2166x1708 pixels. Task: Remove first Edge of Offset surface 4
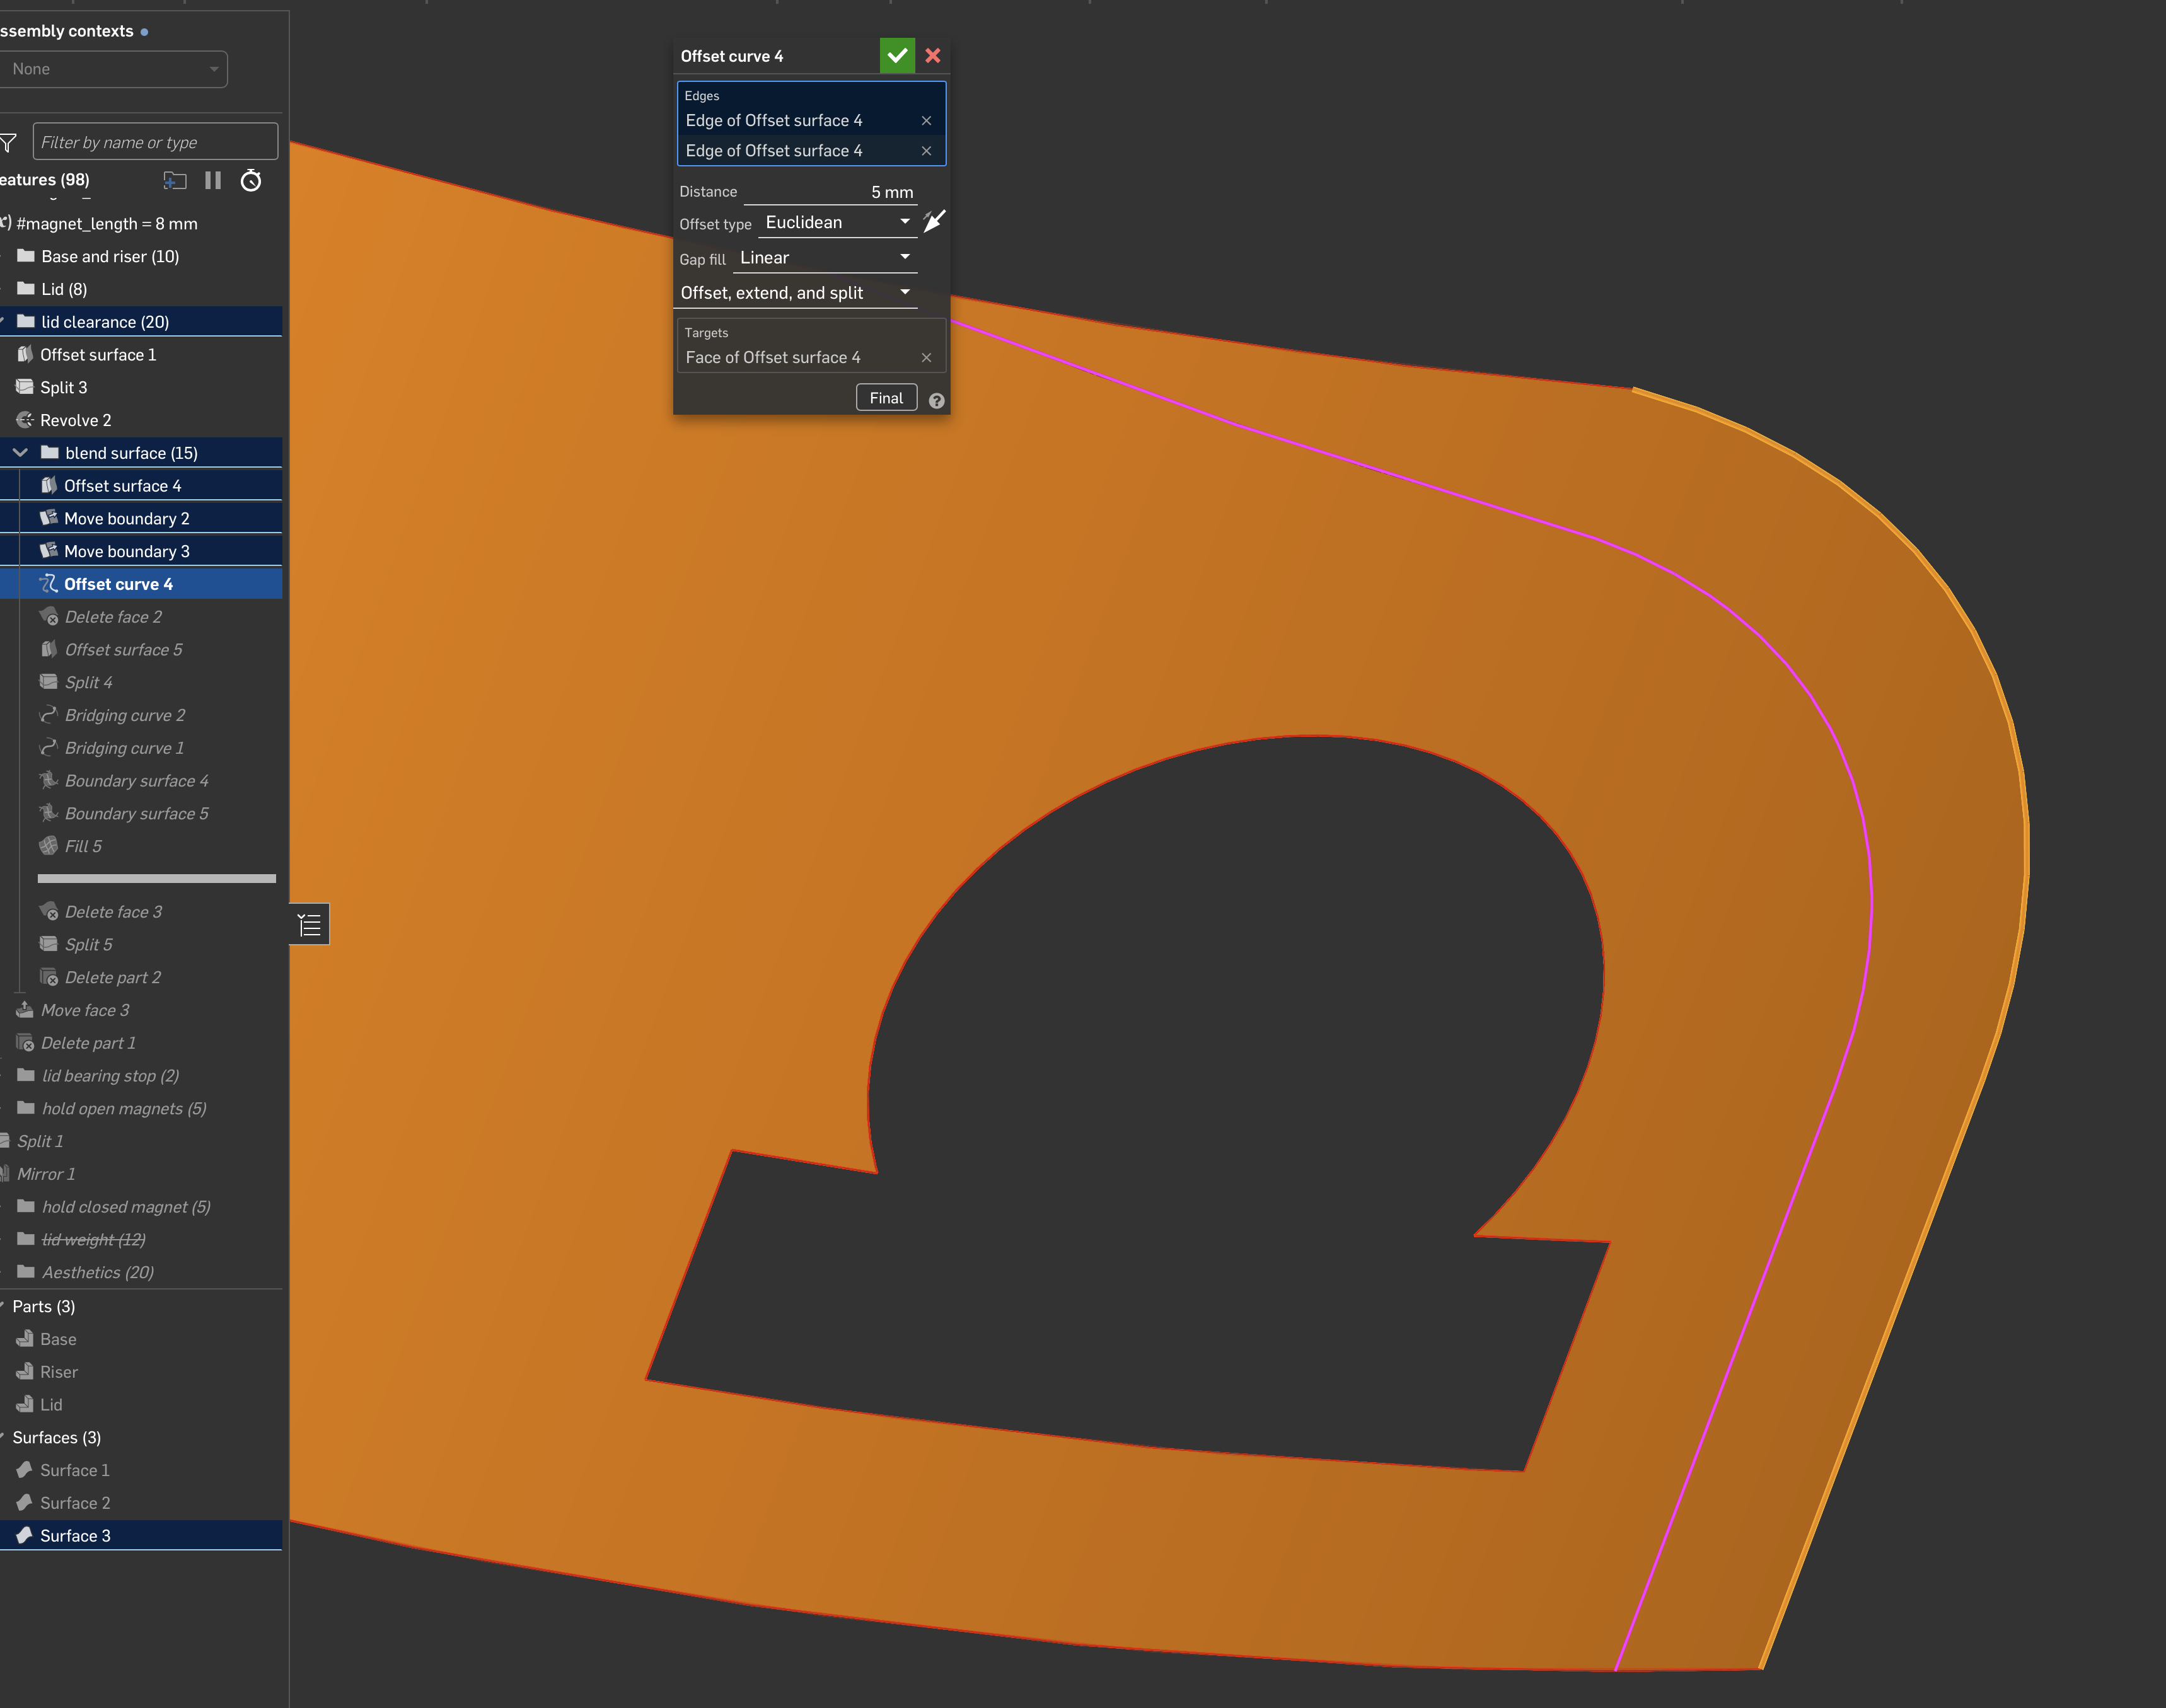pos(926,121)
